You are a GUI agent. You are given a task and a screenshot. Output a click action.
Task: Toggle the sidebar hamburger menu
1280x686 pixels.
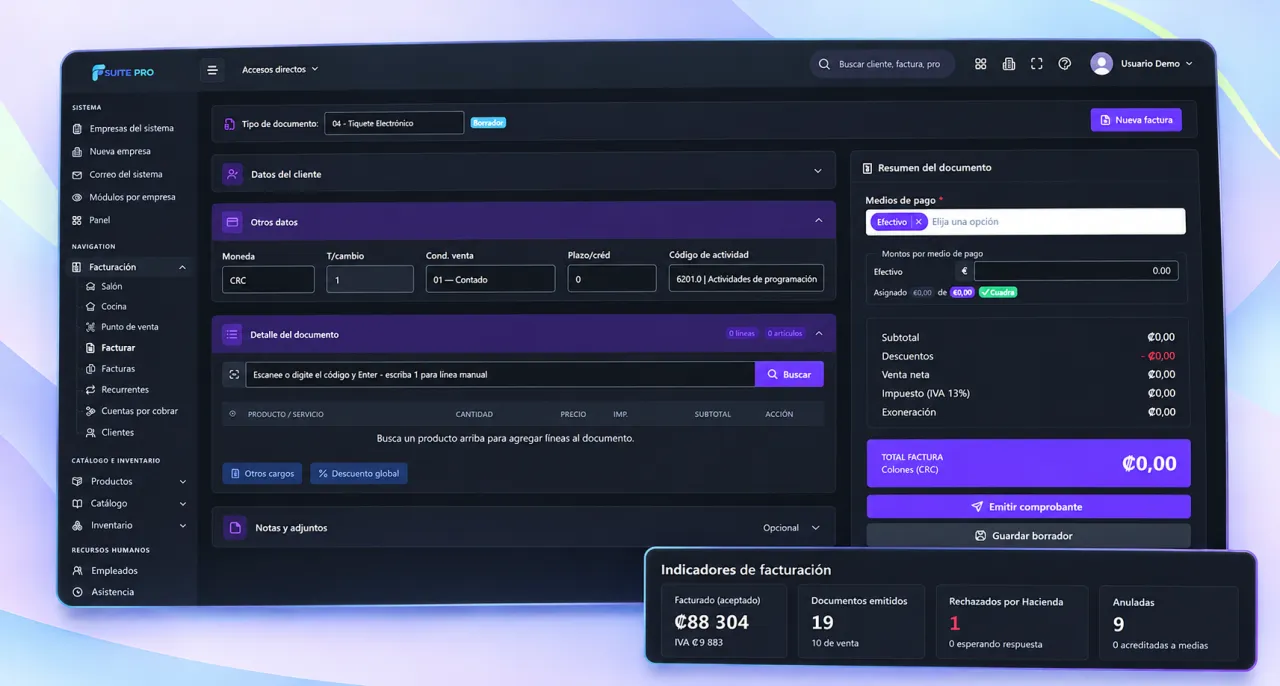pos(212,70)
